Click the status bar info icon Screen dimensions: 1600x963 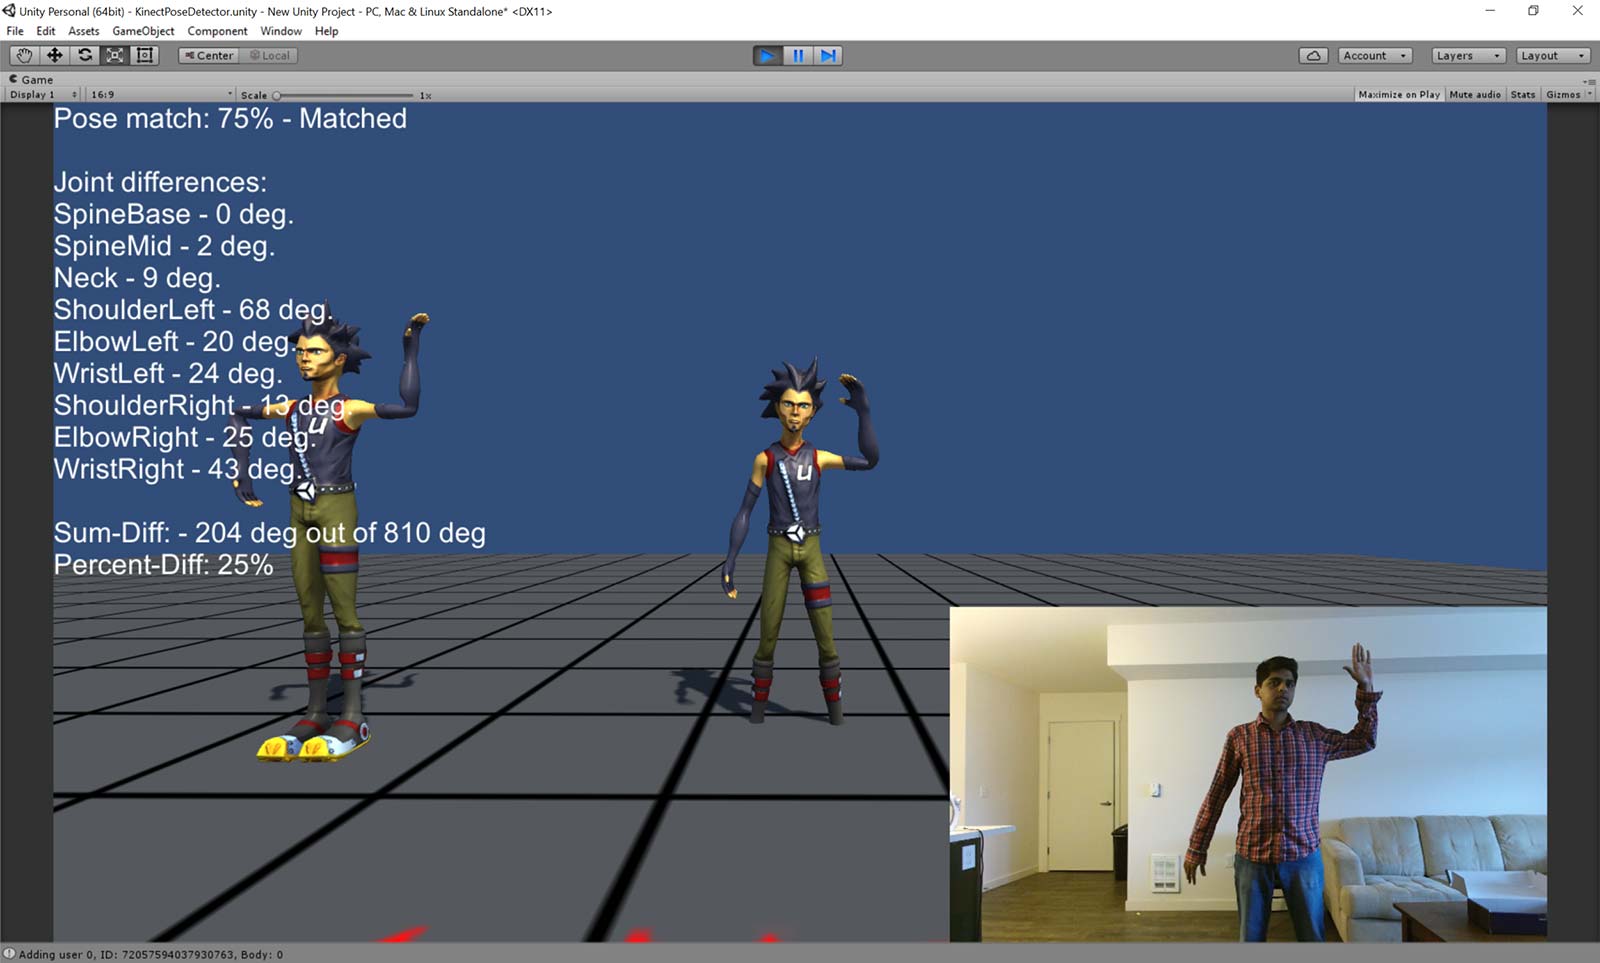9,954
